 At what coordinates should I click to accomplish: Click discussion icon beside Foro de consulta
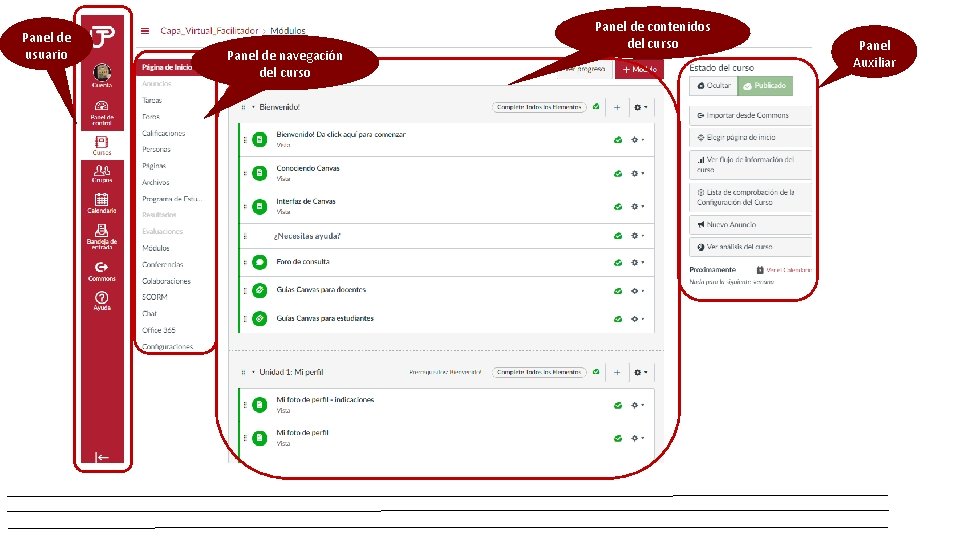tap(260, 263)
